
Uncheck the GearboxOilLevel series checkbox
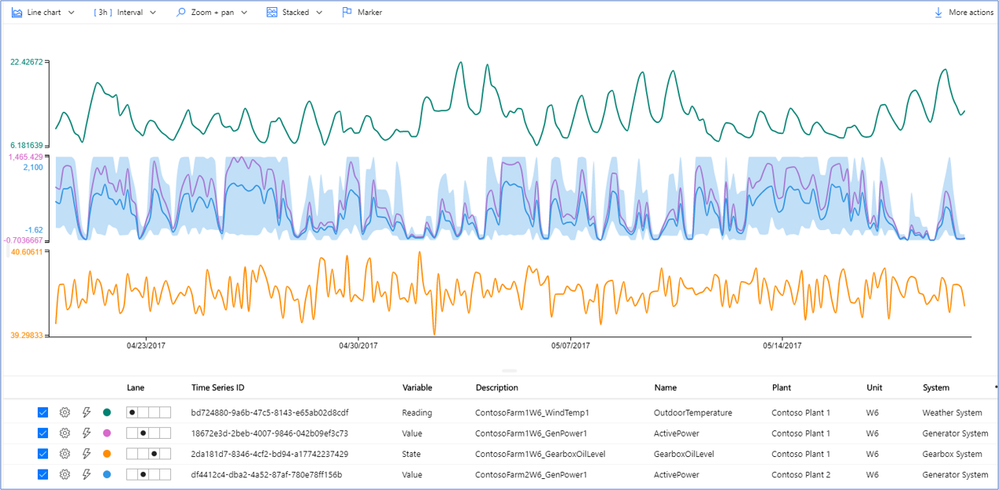tap(43, 454)
